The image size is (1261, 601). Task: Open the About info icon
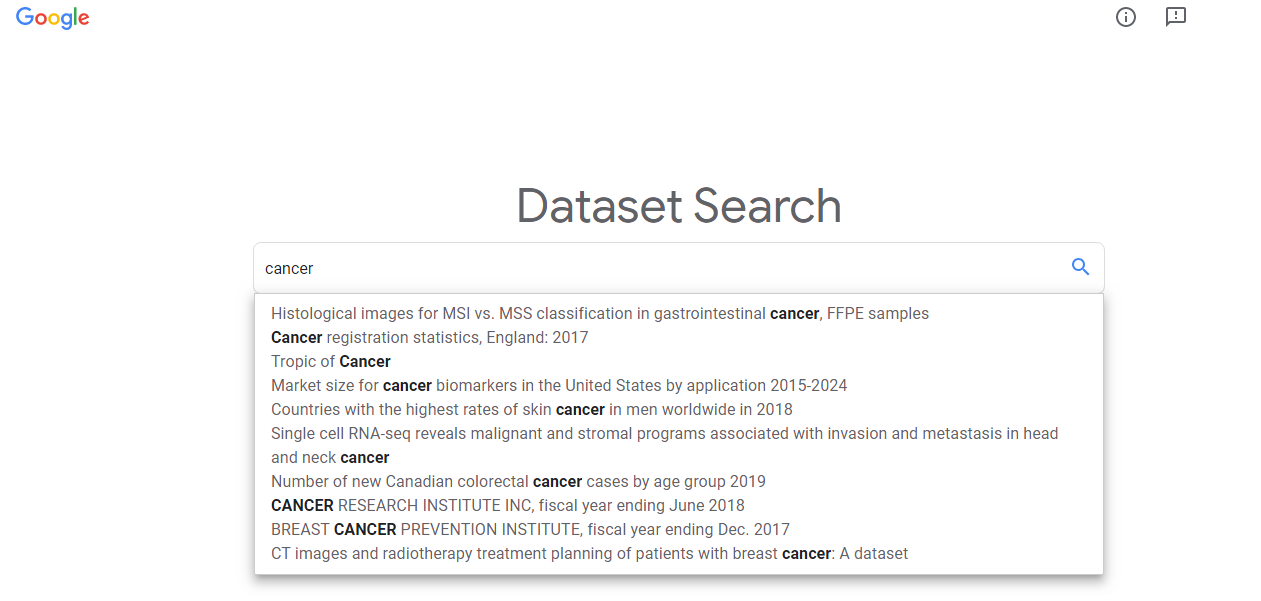[x=1126, y=17]
